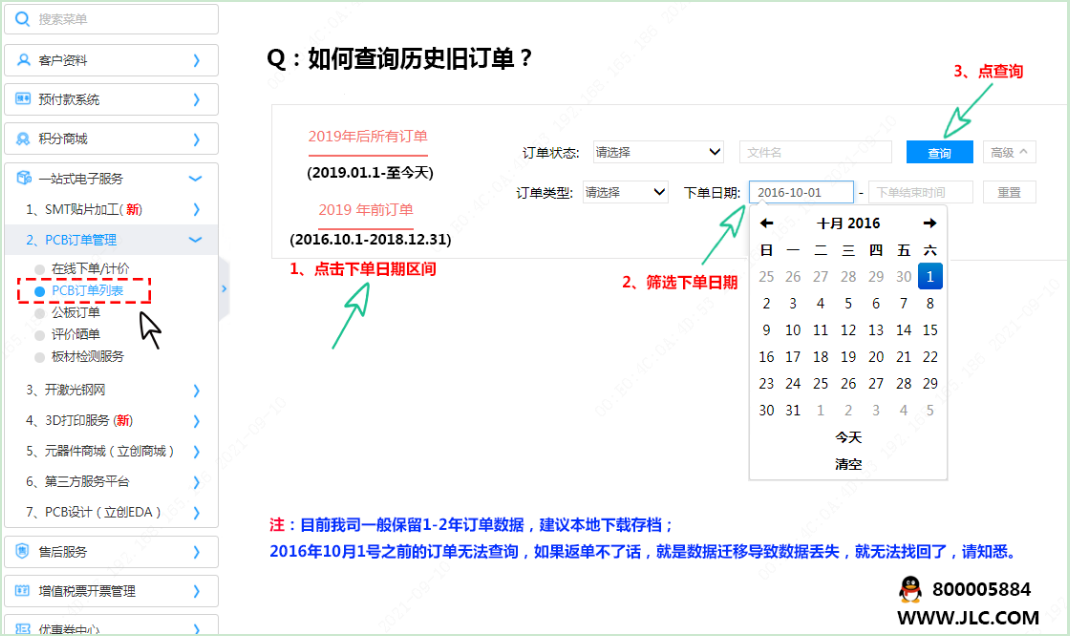Click the blue 查询 button
The width and height of the screenshot is (1070, 636).
coord(939,153)
